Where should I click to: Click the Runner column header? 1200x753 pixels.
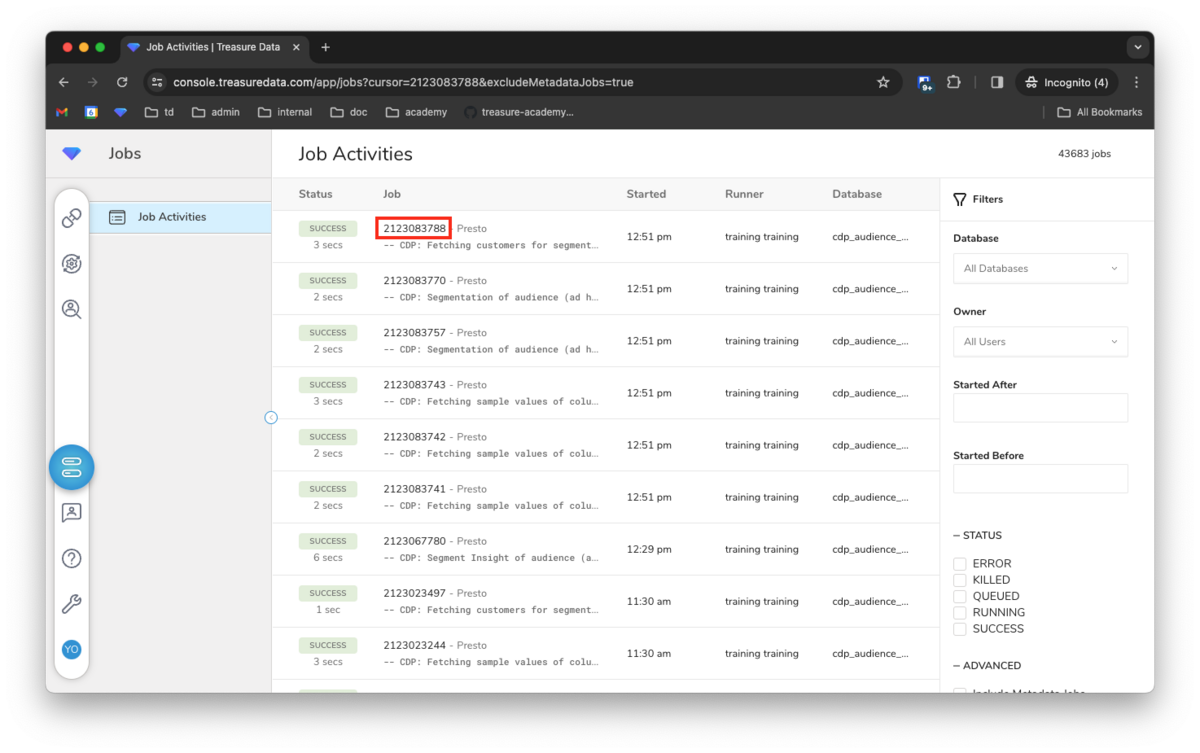[x=744, y=194]
